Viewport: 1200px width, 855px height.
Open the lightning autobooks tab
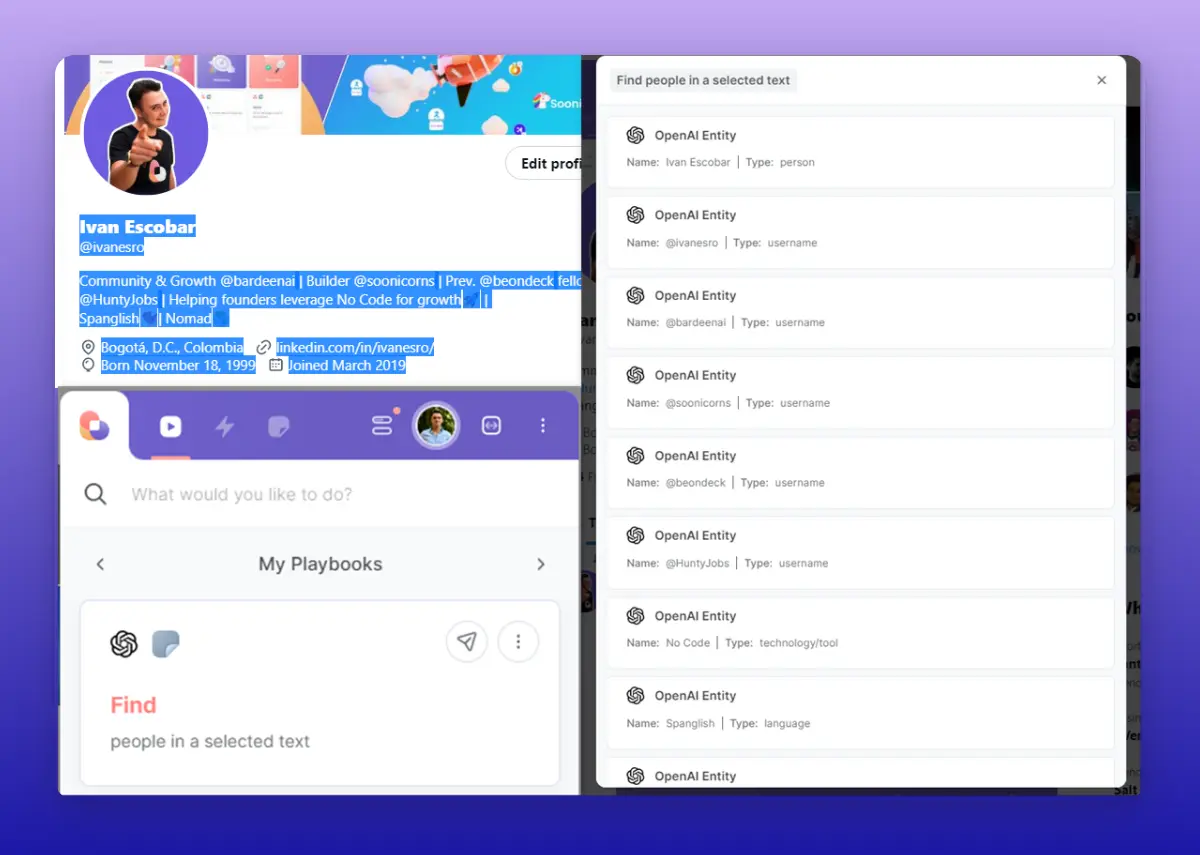click(x=225, y=427)
